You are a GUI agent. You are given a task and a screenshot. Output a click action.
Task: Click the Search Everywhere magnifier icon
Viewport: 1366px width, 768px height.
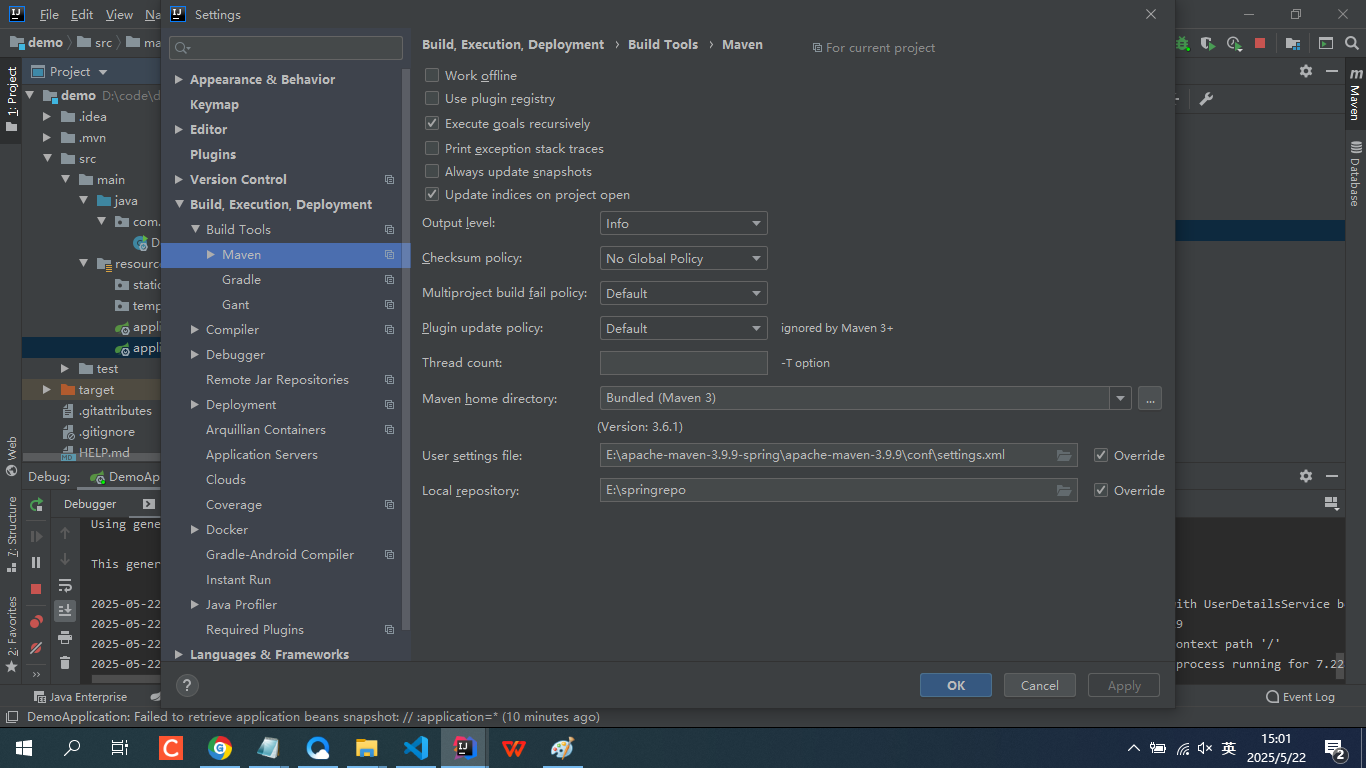click(x=1354, y=44)
